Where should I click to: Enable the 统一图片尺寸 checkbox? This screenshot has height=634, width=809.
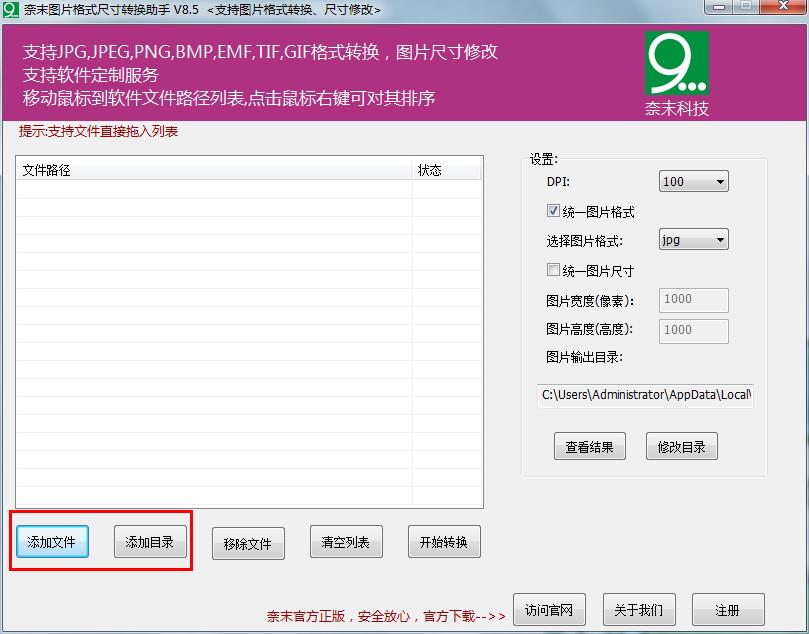(553, 270)
